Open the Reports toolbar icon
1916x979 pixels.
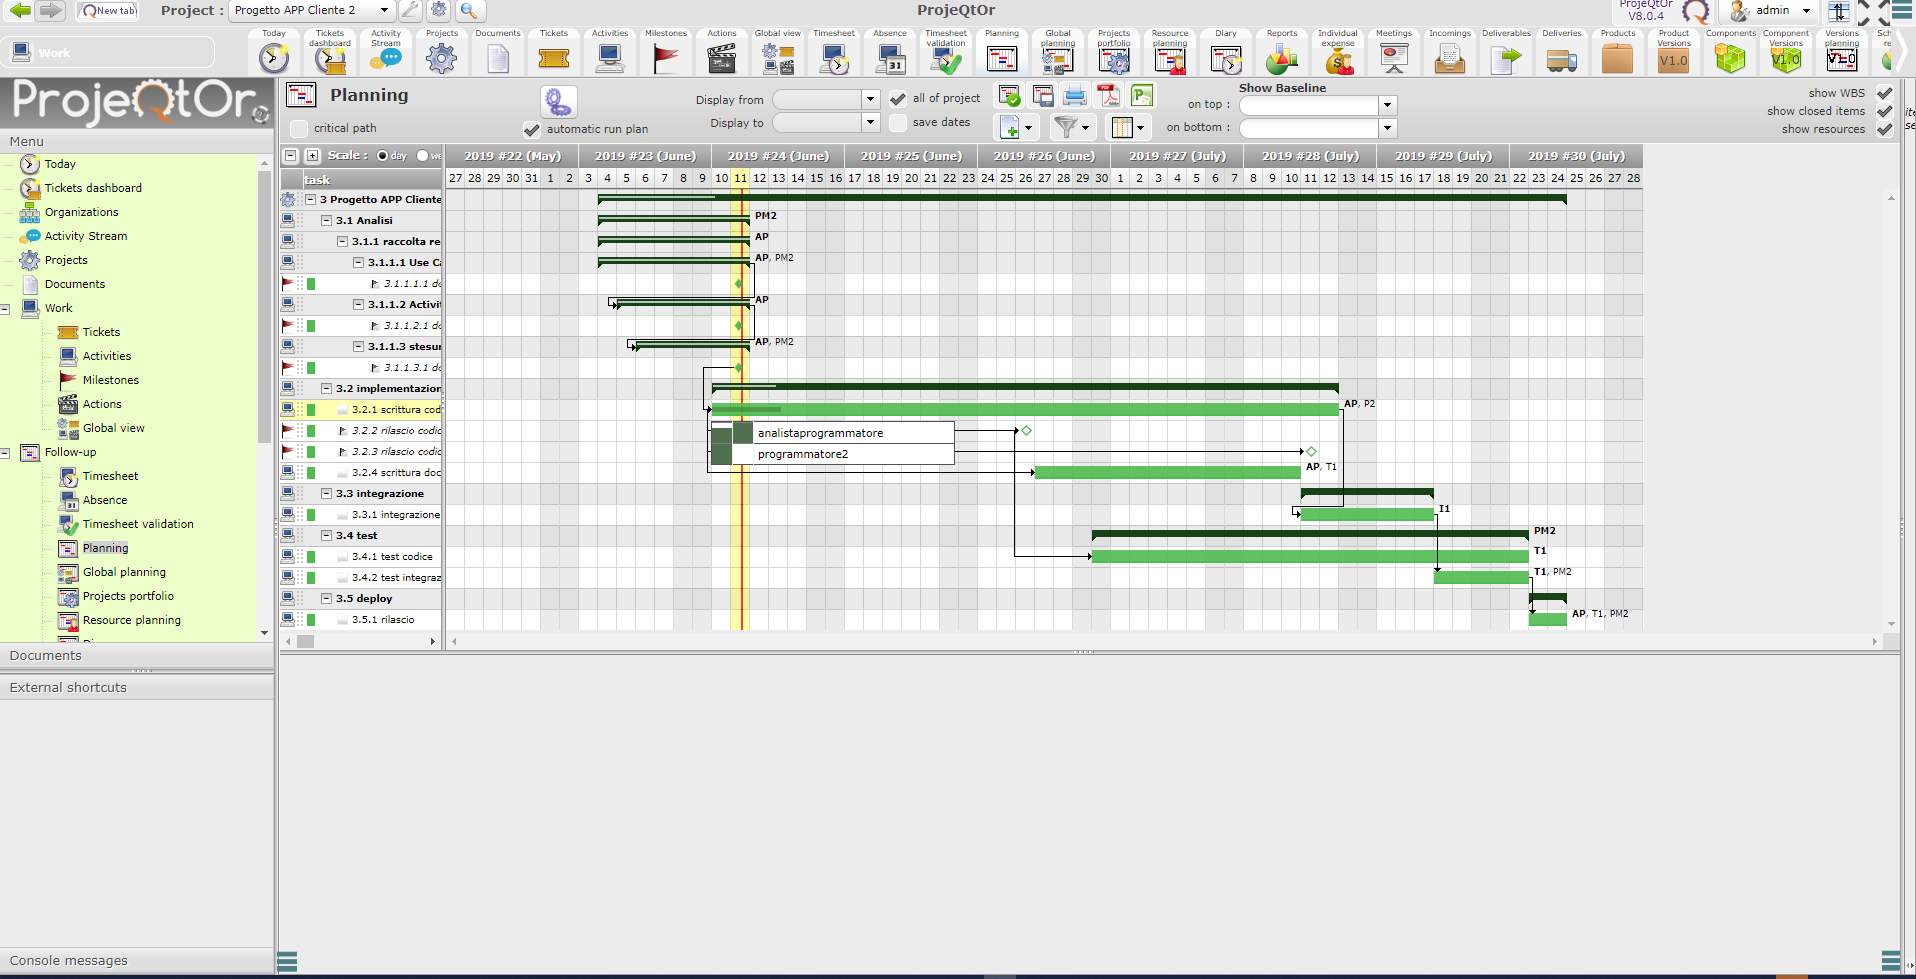point(1281,60)
